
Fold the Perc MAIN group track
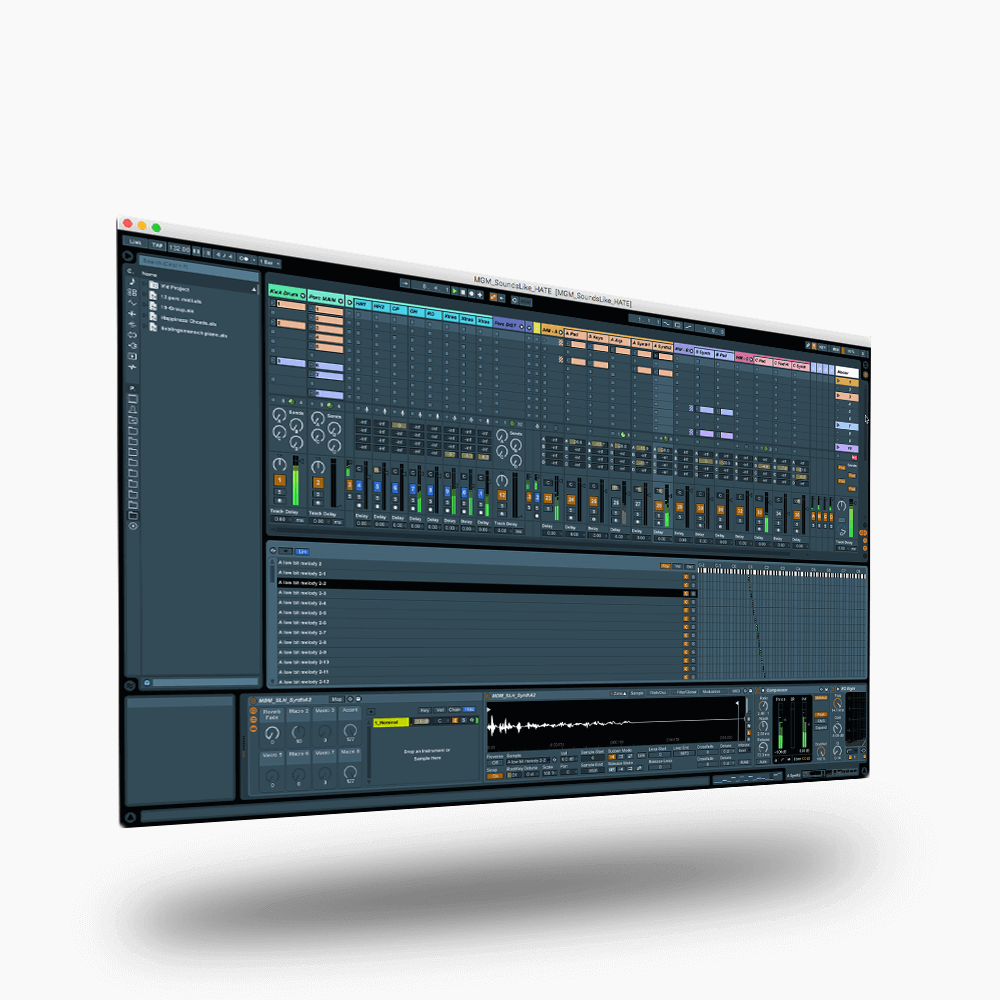click(341, 300)
